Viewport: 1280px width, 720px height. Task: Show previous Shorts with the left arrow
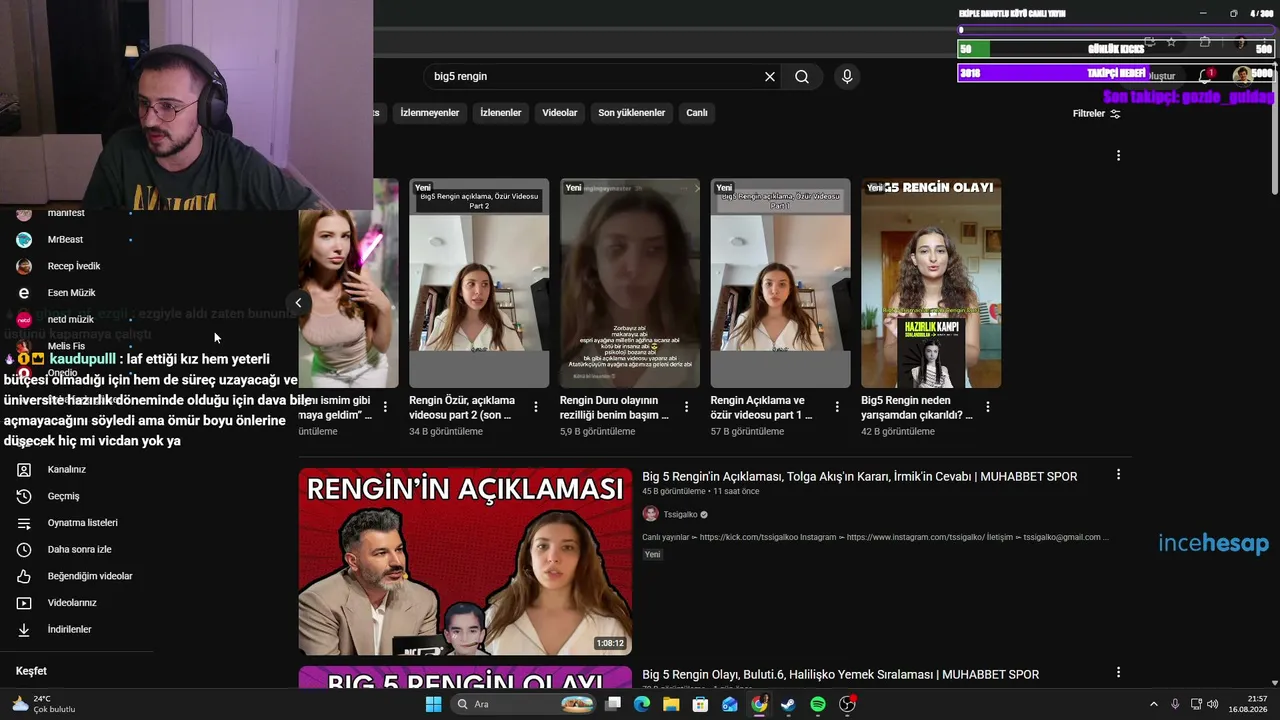point(298,302)
